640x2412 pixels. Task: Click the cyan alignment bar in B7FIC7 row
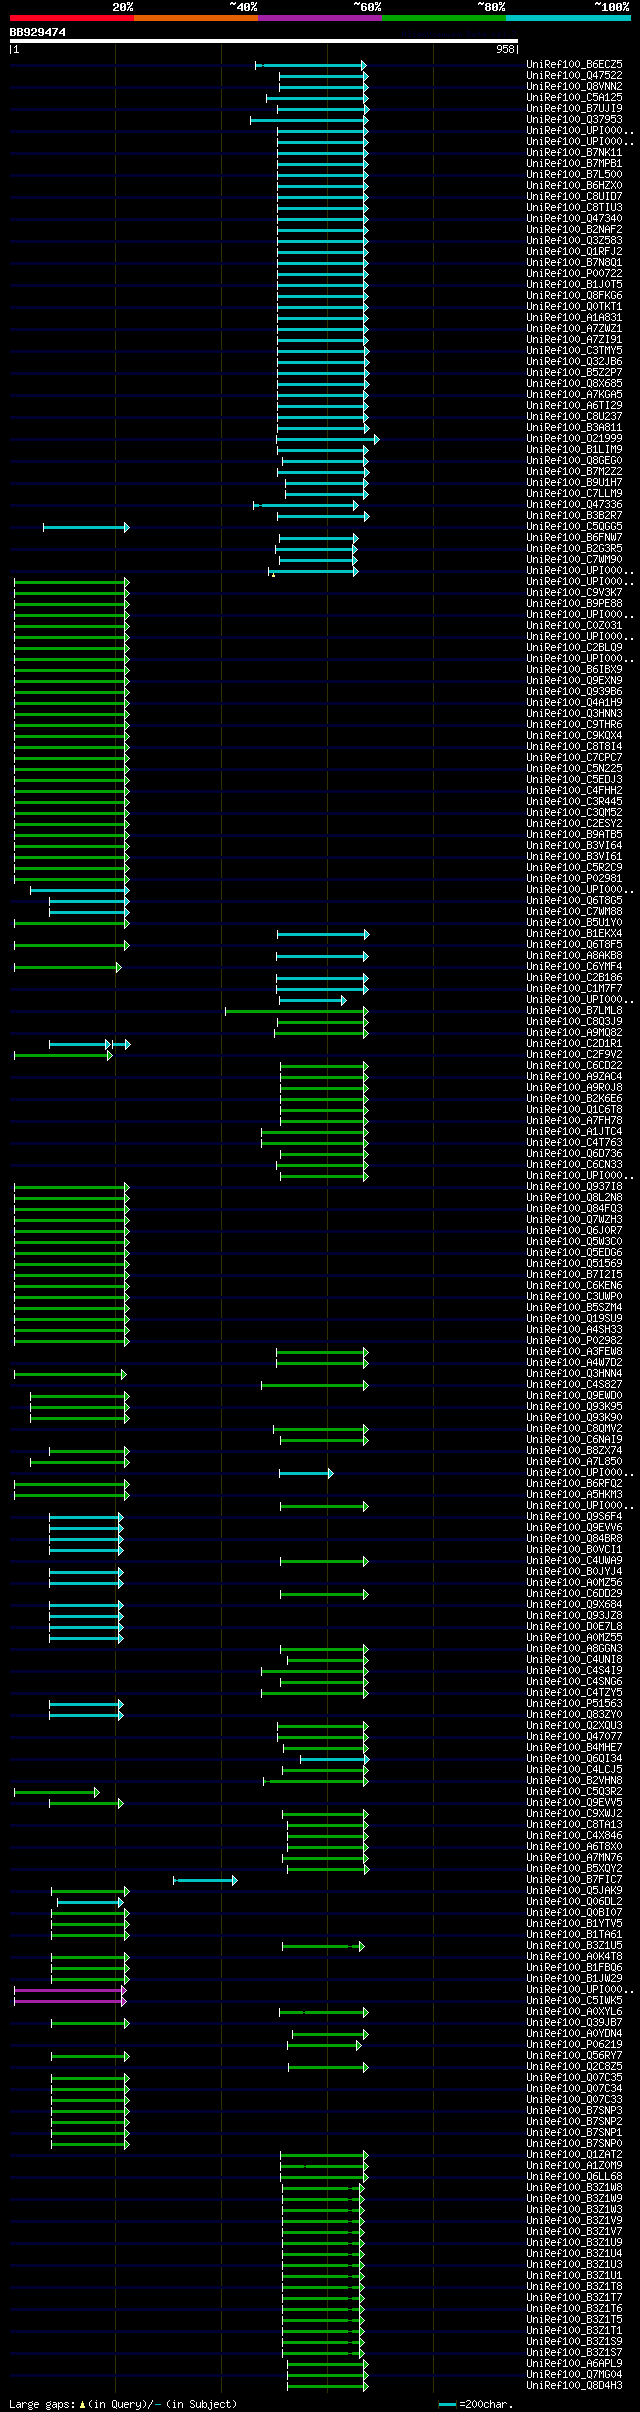(205, 1880)
